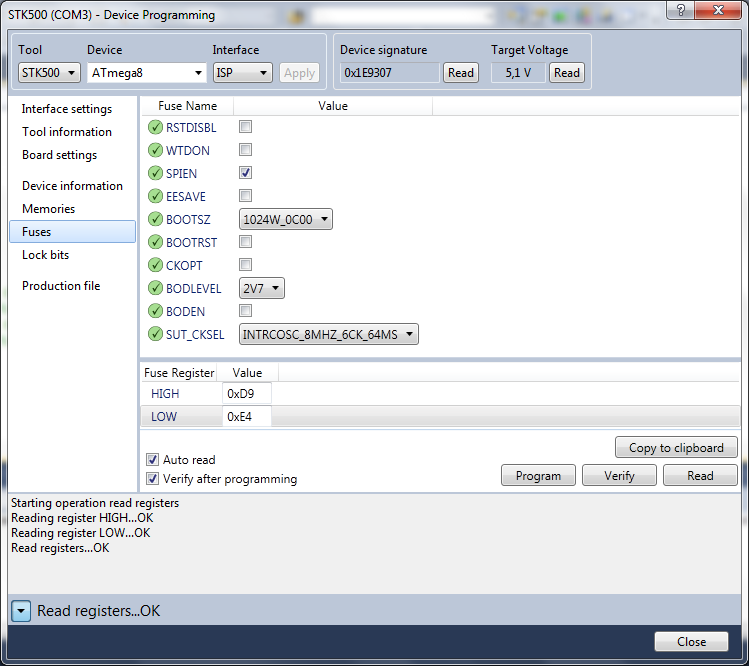Open the Interface dropdown showing ISP
Viewport: 749px width, 666px height.
coord(242,73)
